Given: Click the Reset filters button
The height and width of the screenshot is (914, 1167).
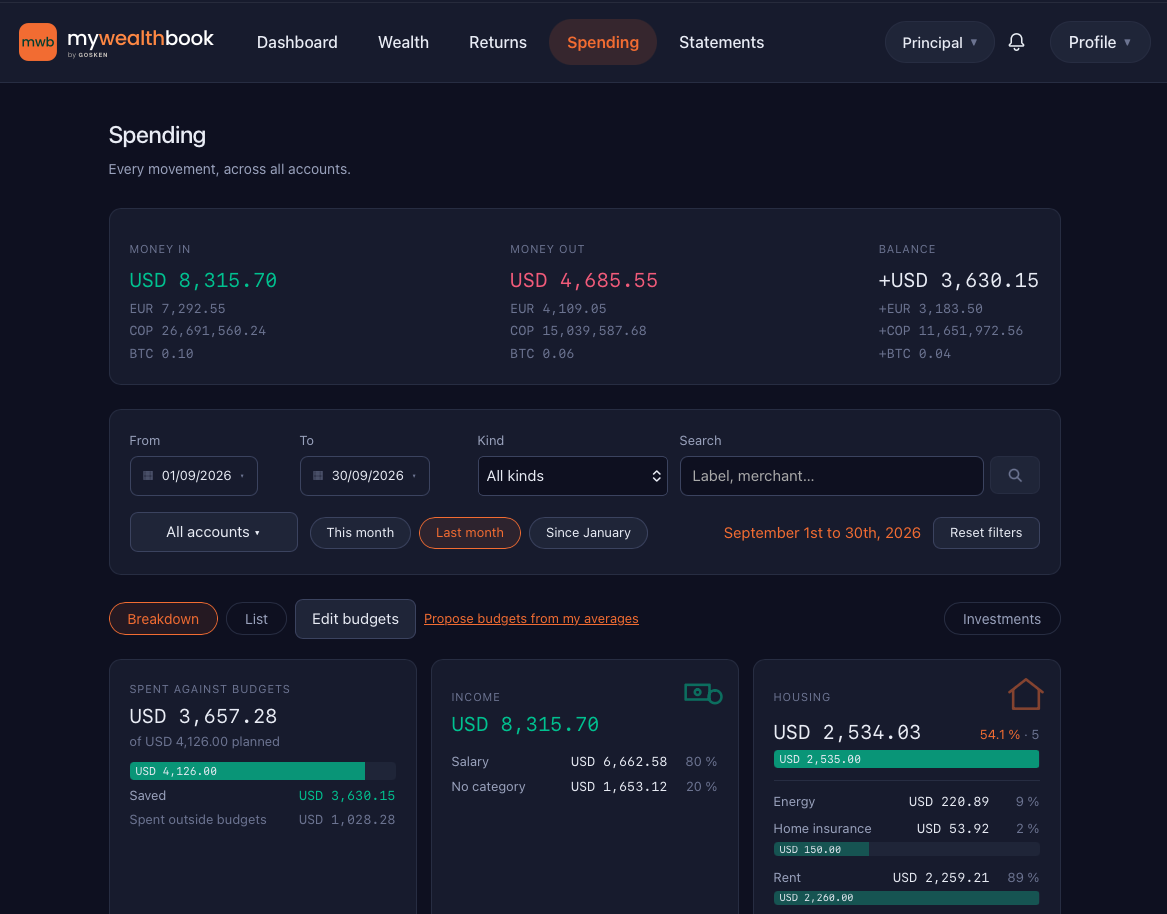Looking at the screenshot, I should (x=986, y=533).
